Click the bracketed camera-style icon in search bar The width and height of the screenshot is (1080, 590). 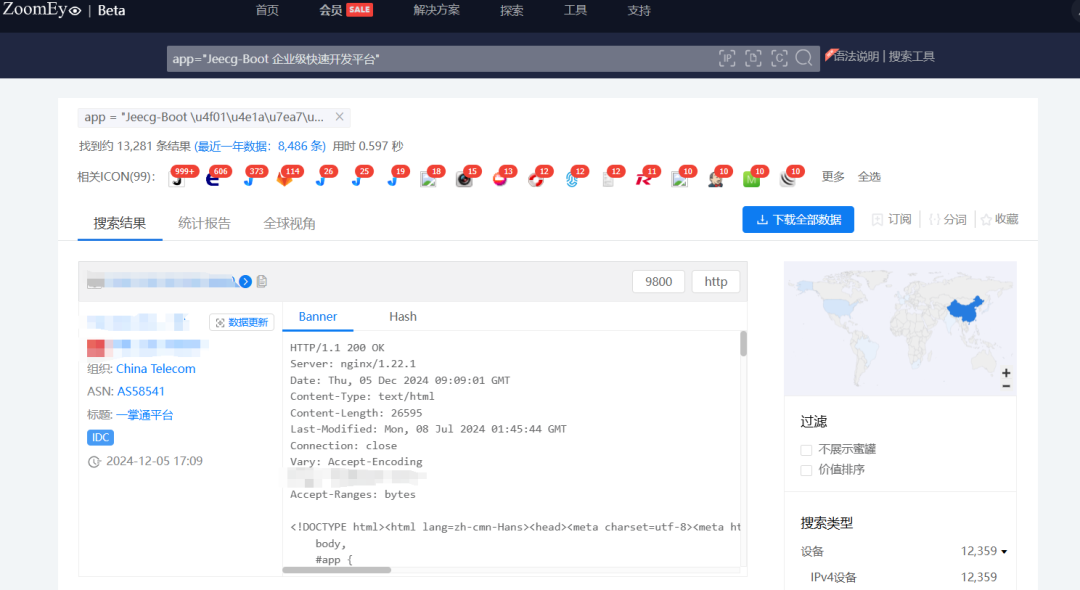754,59
